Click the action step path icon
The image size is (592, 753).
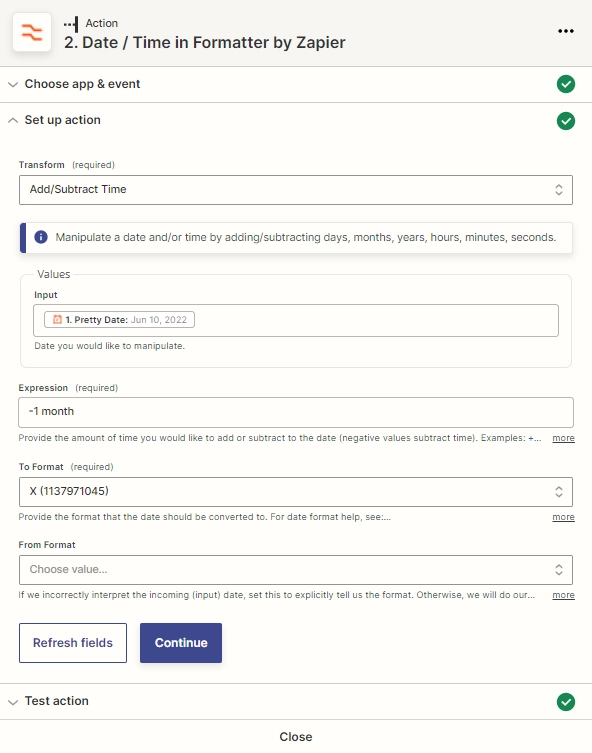71,24
